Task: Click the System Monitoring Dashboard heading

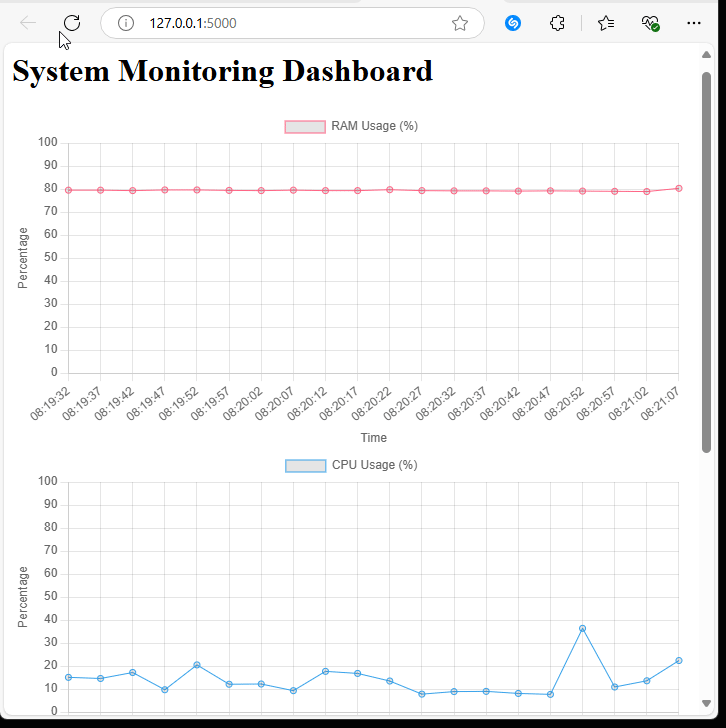Action: 222,71
